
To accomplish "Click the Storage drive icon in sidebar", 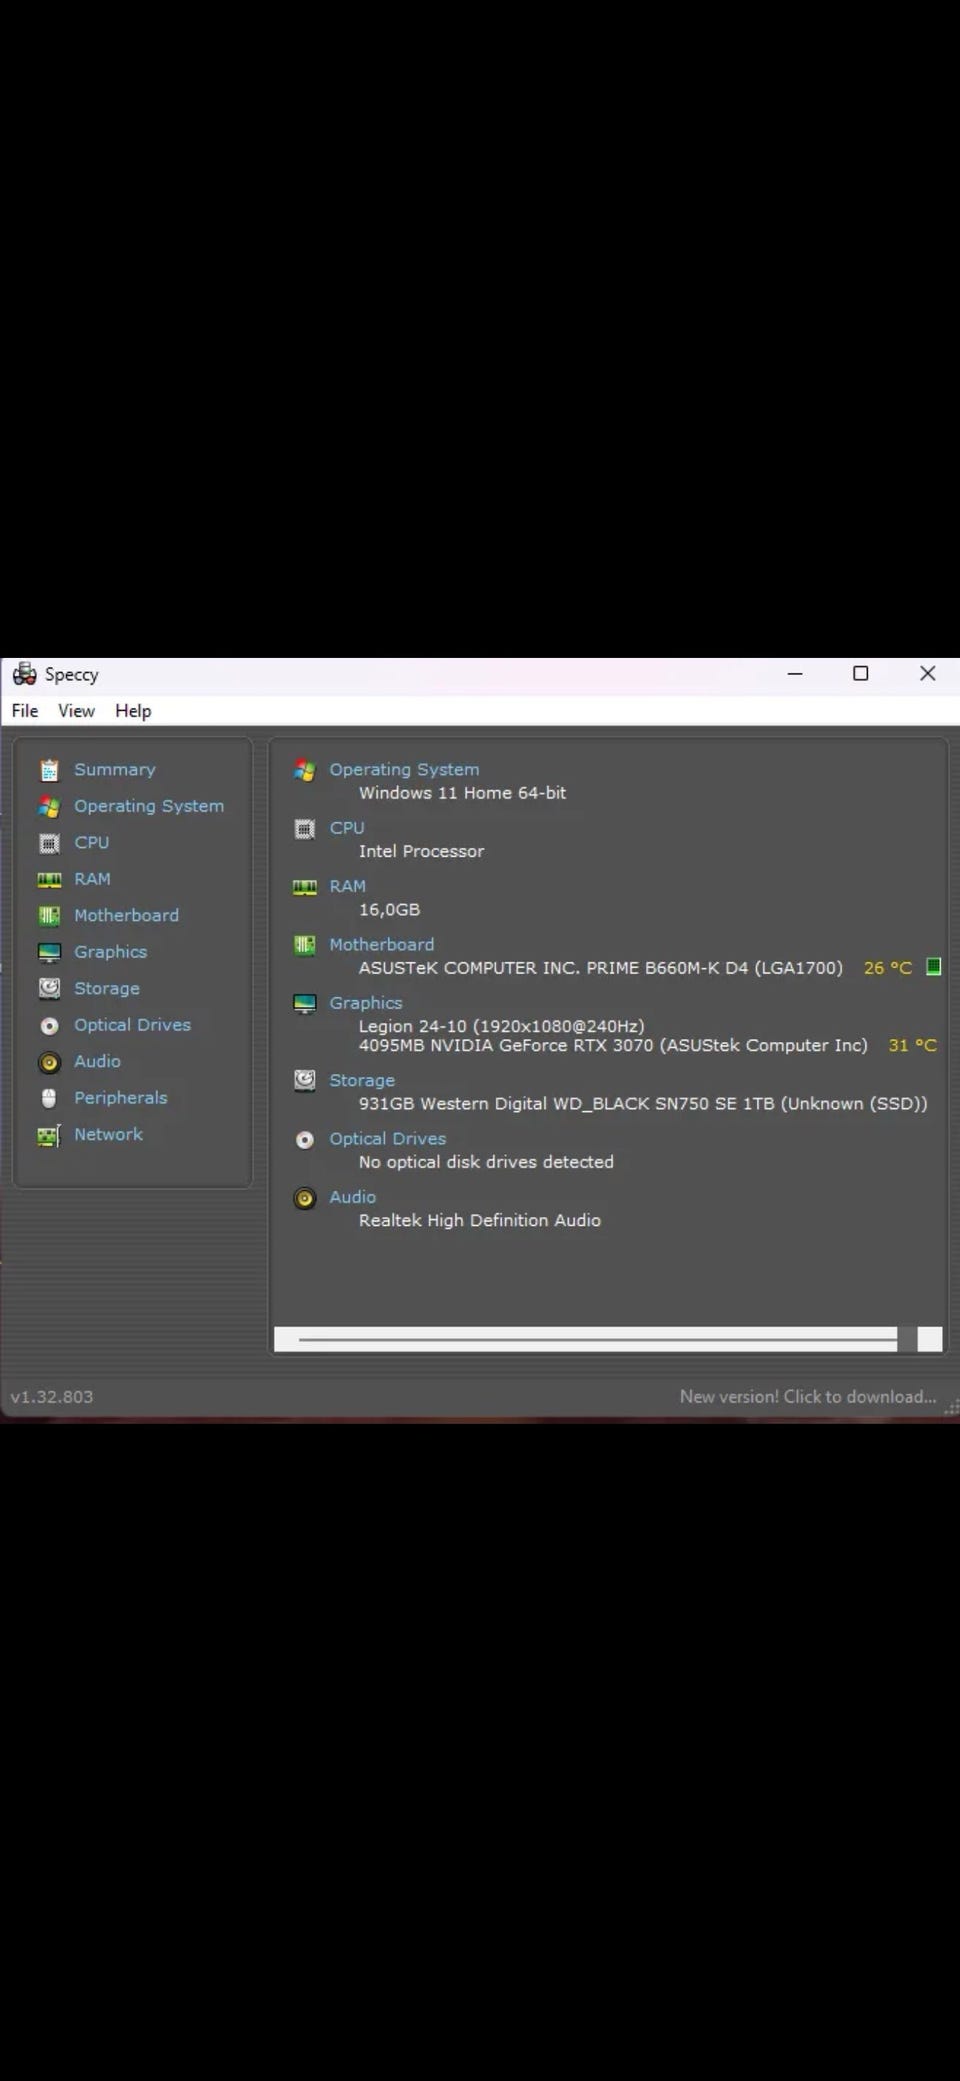I will 49,989.
